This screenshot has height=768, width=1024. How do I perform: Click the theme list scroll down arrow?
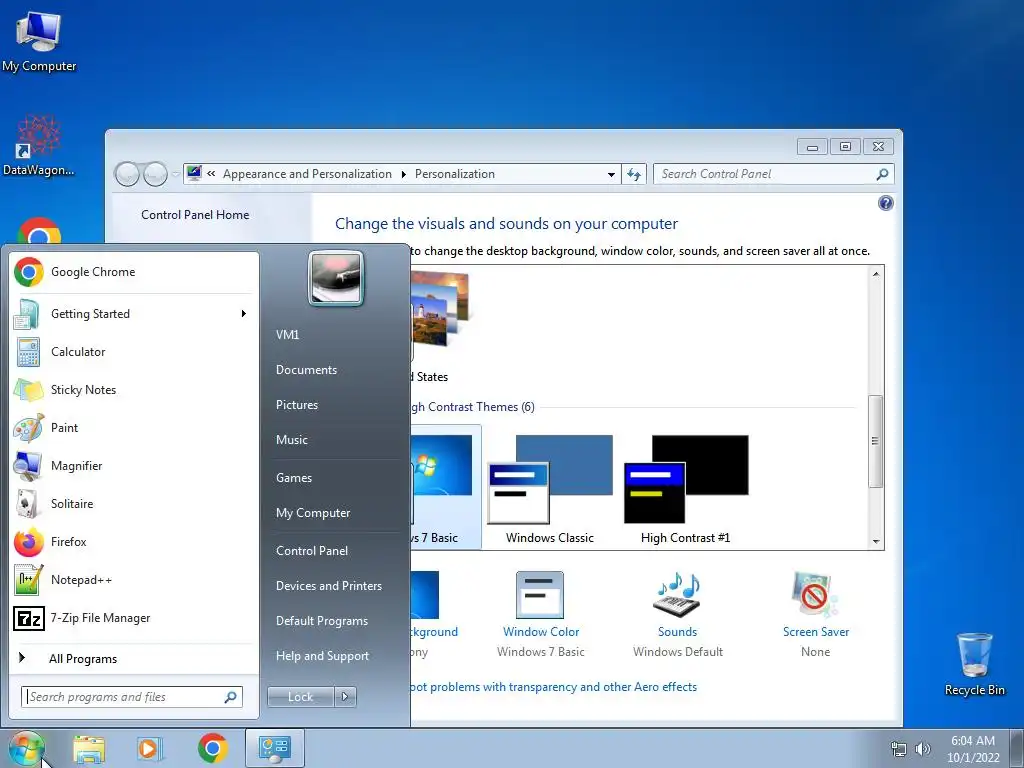(x=876, y=541)
